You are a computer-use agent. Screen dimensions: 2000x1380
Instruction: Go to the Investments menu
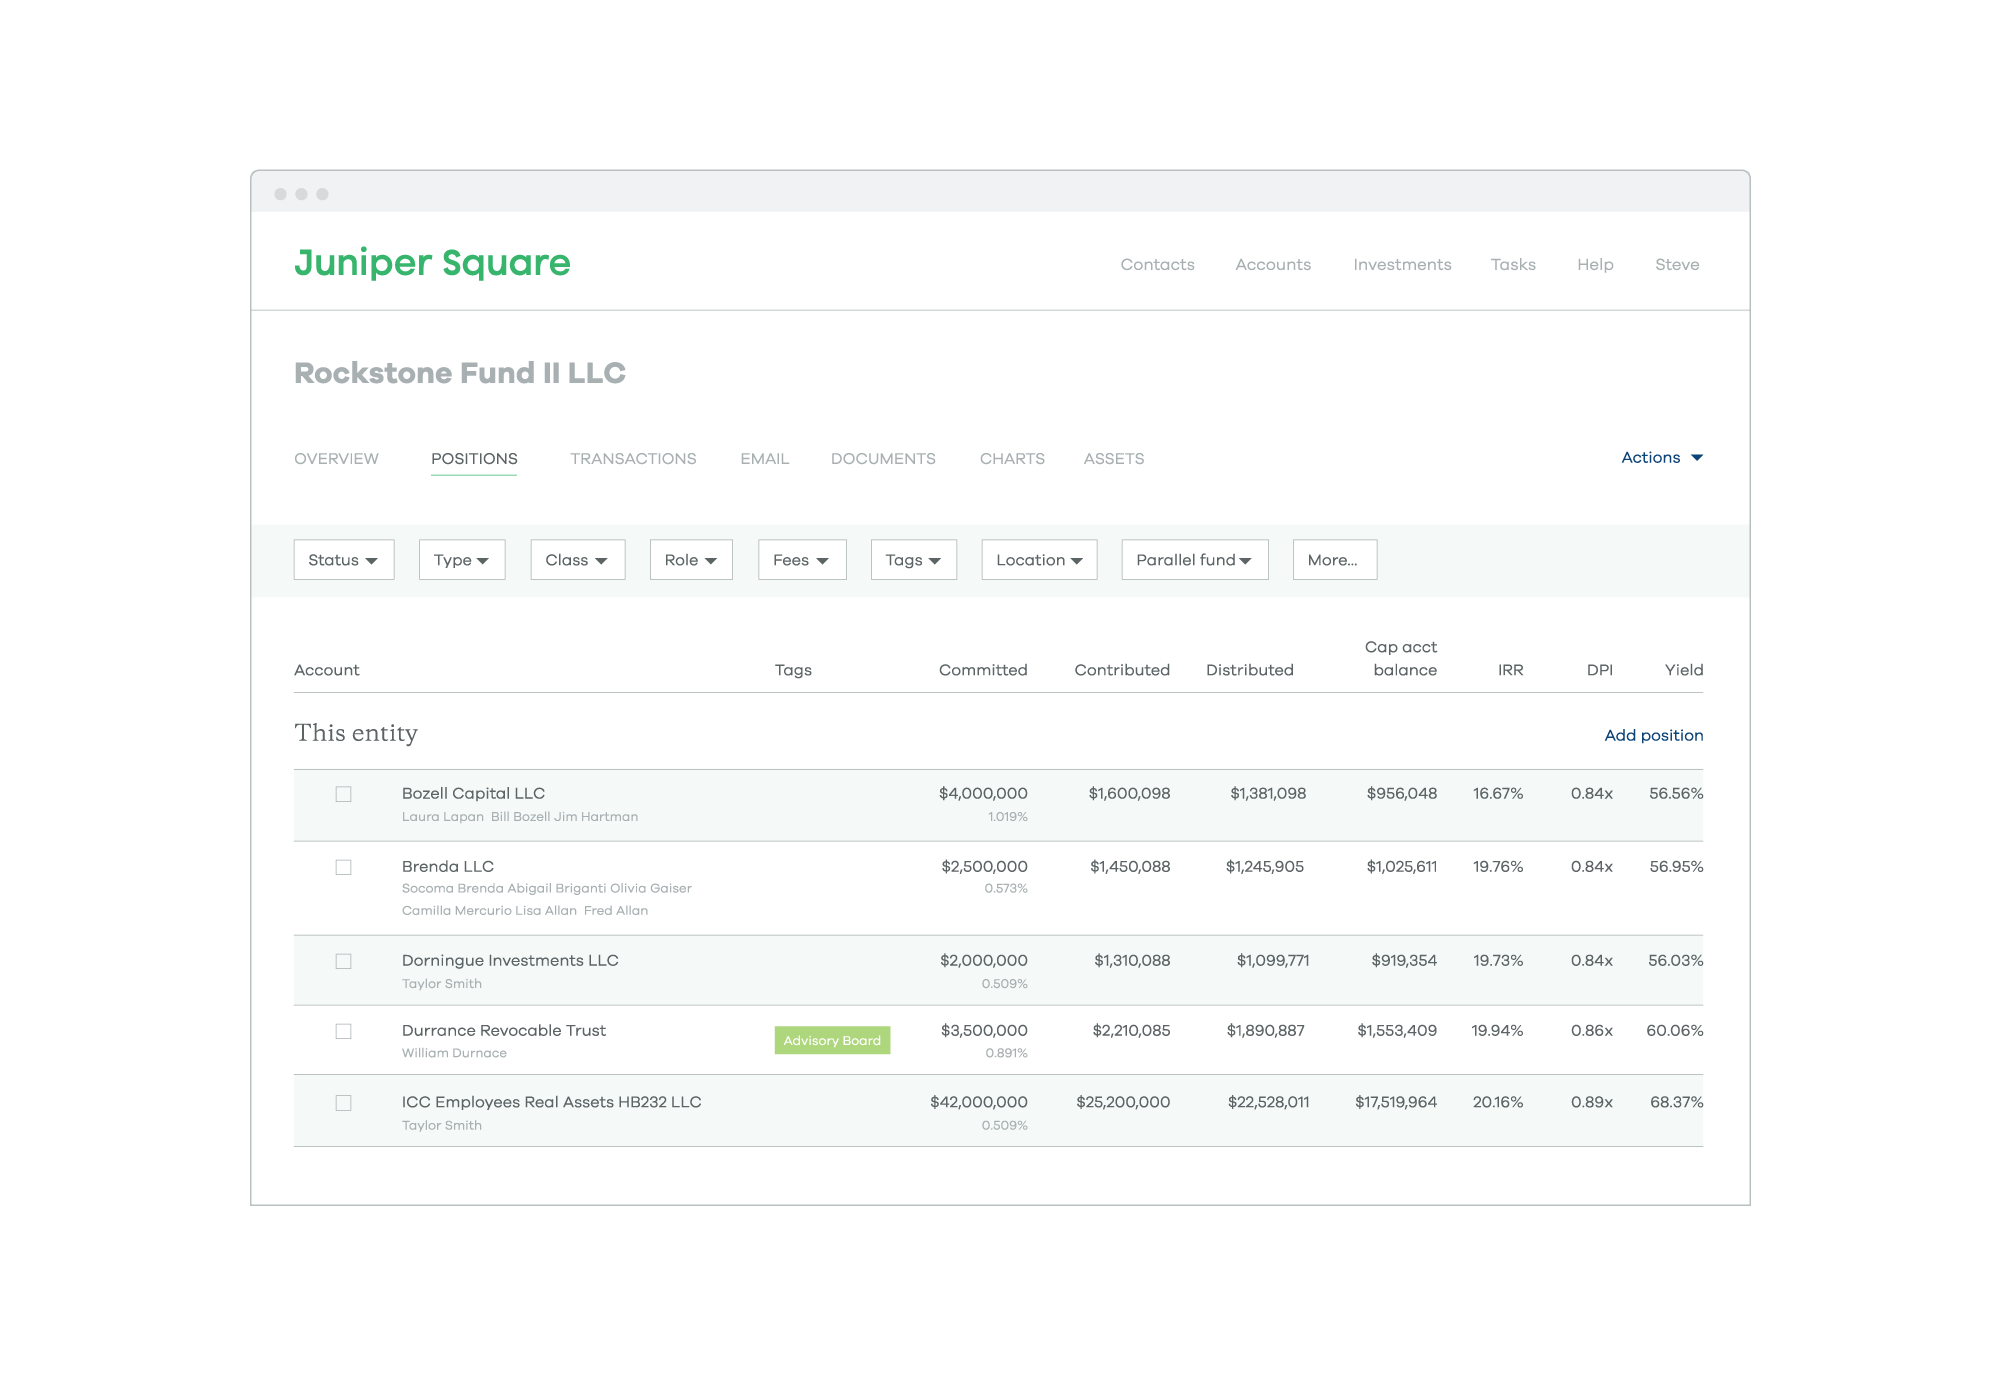click(1402, 265)
